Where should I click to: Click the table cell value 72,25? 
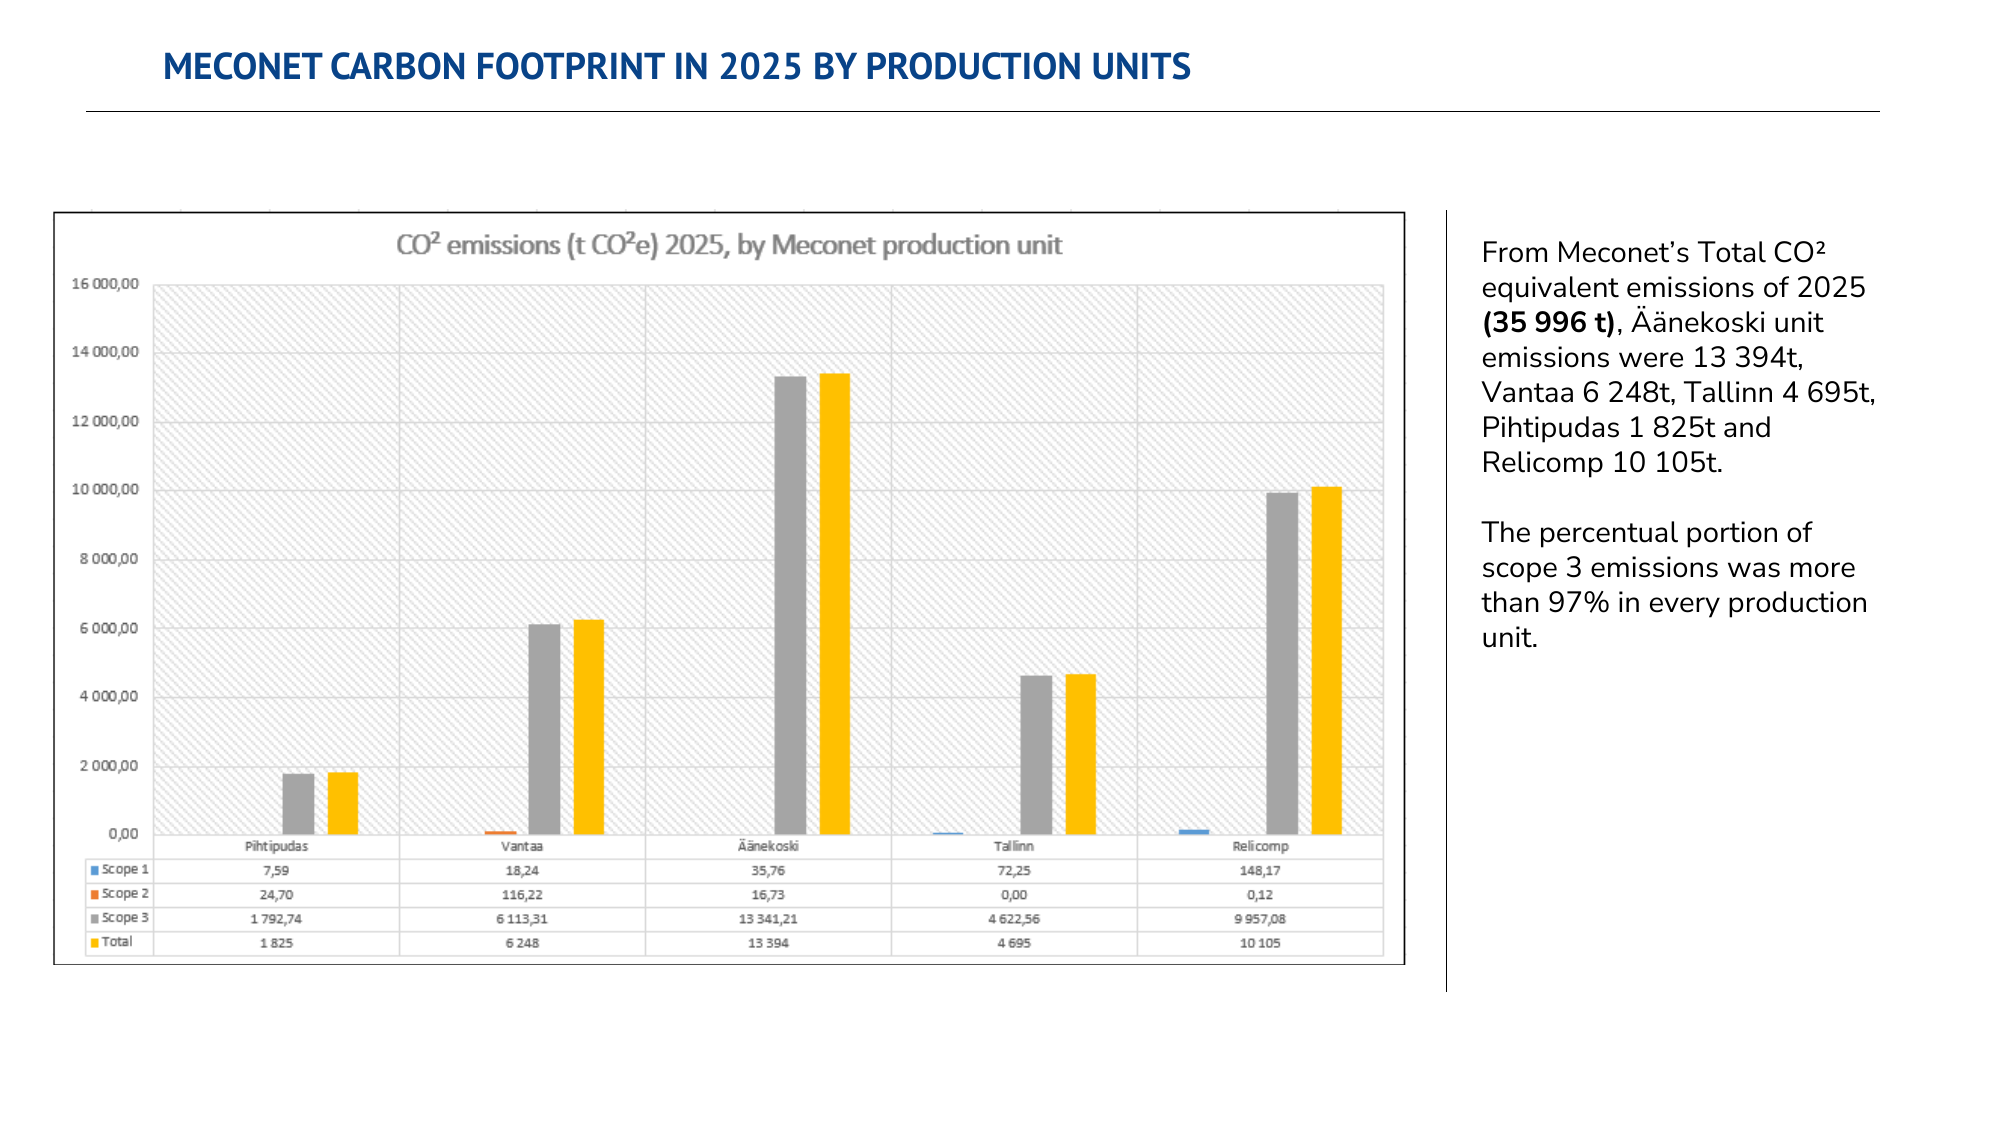tap(1014, 871)
